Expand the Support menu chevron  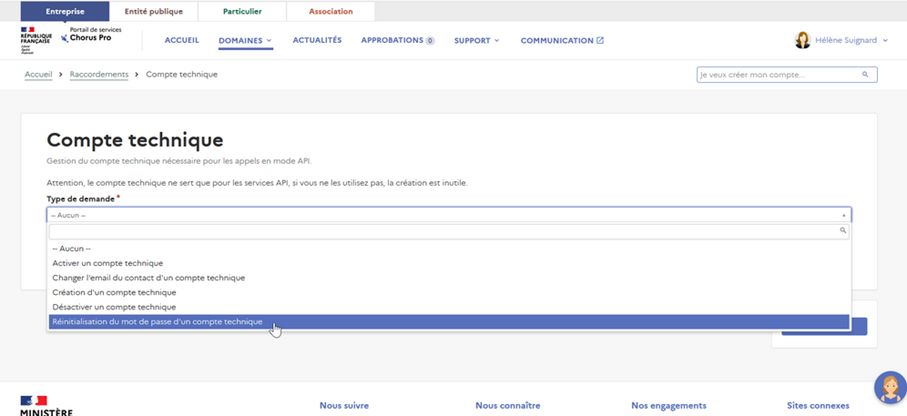point(496,41)
